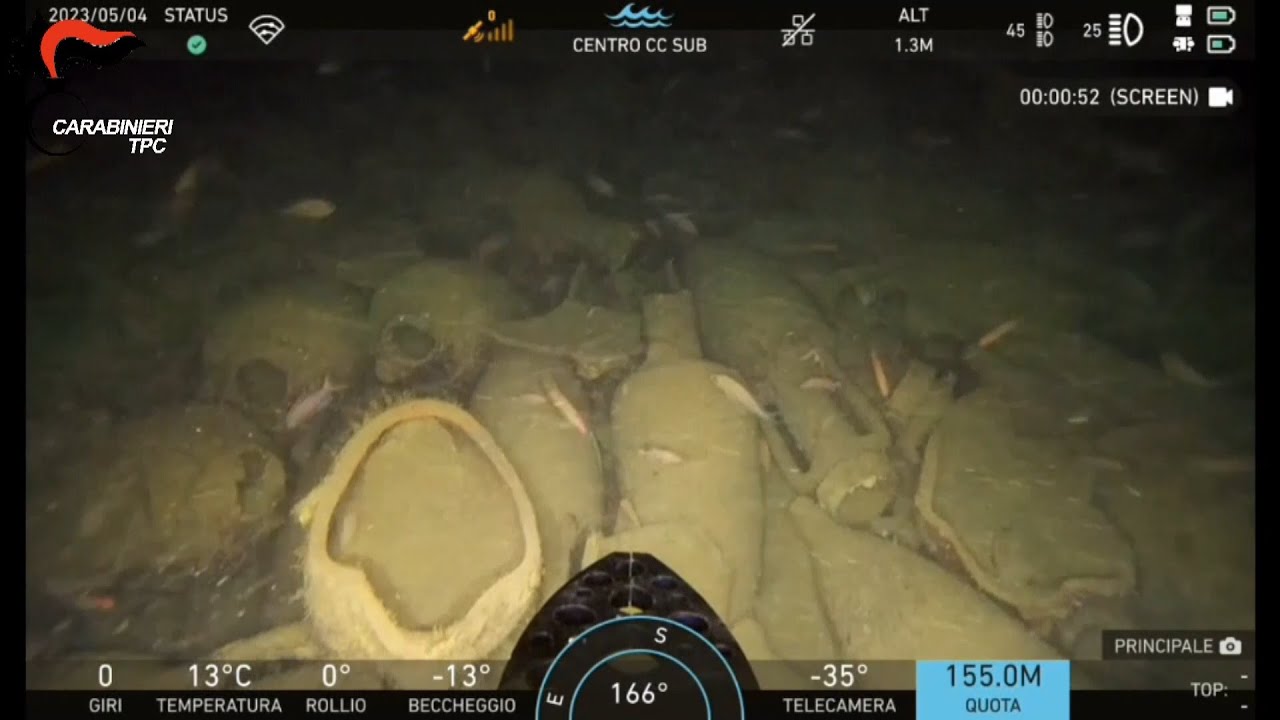This screenshot has width=1280, height=720.
Task: Click the satellite GPS signal icon
Action: [488, 28]
